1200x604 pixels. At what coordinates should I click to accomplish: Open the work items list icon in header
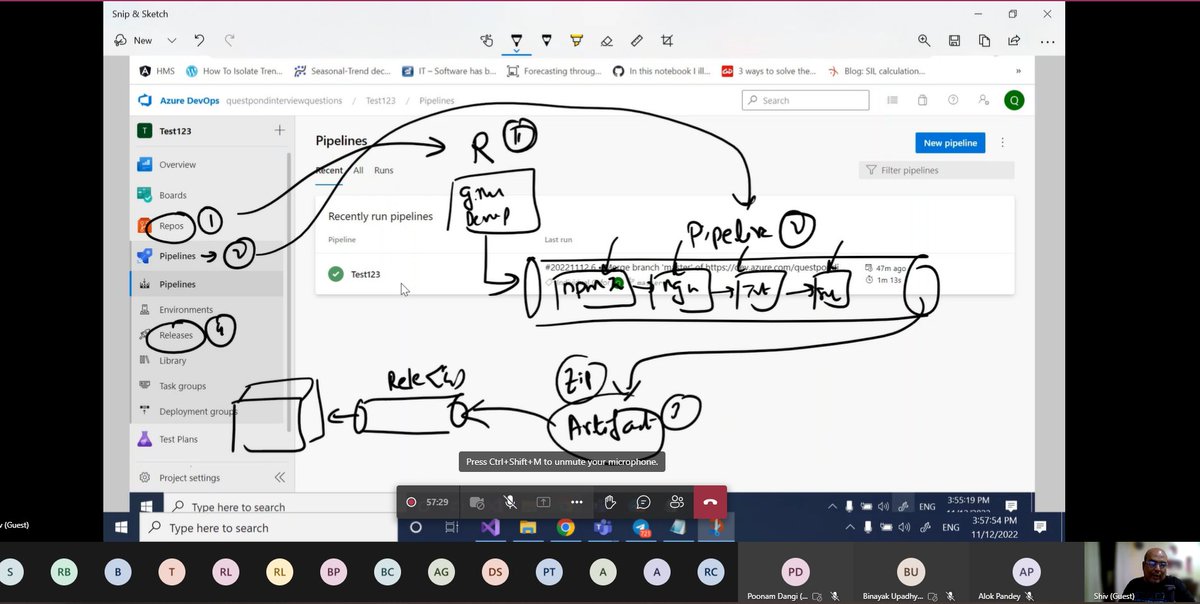coord(893,100)
